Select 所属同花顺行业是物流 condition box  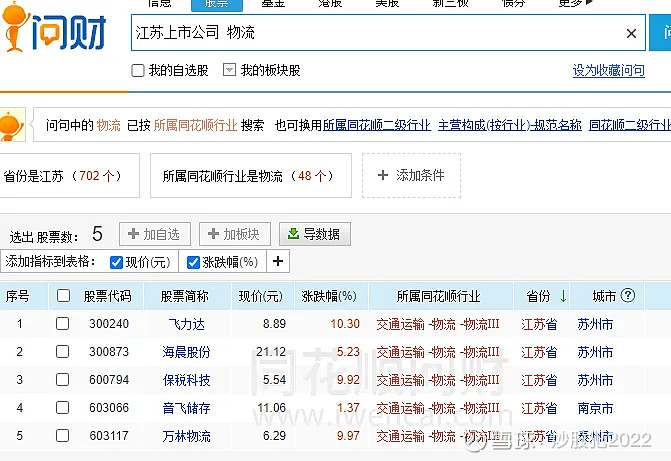pyautogui.click(x=251, y=175)
